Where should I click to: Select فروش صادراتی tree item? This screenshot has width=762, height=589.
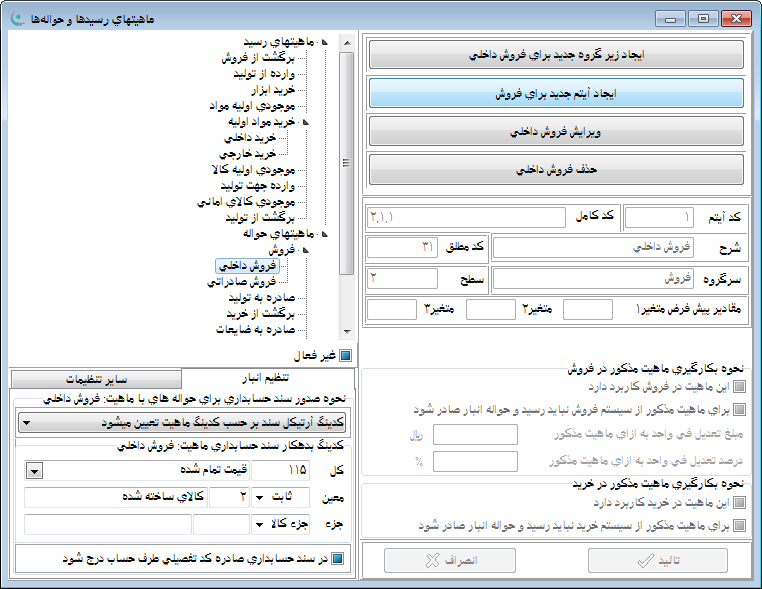[242, 282]
